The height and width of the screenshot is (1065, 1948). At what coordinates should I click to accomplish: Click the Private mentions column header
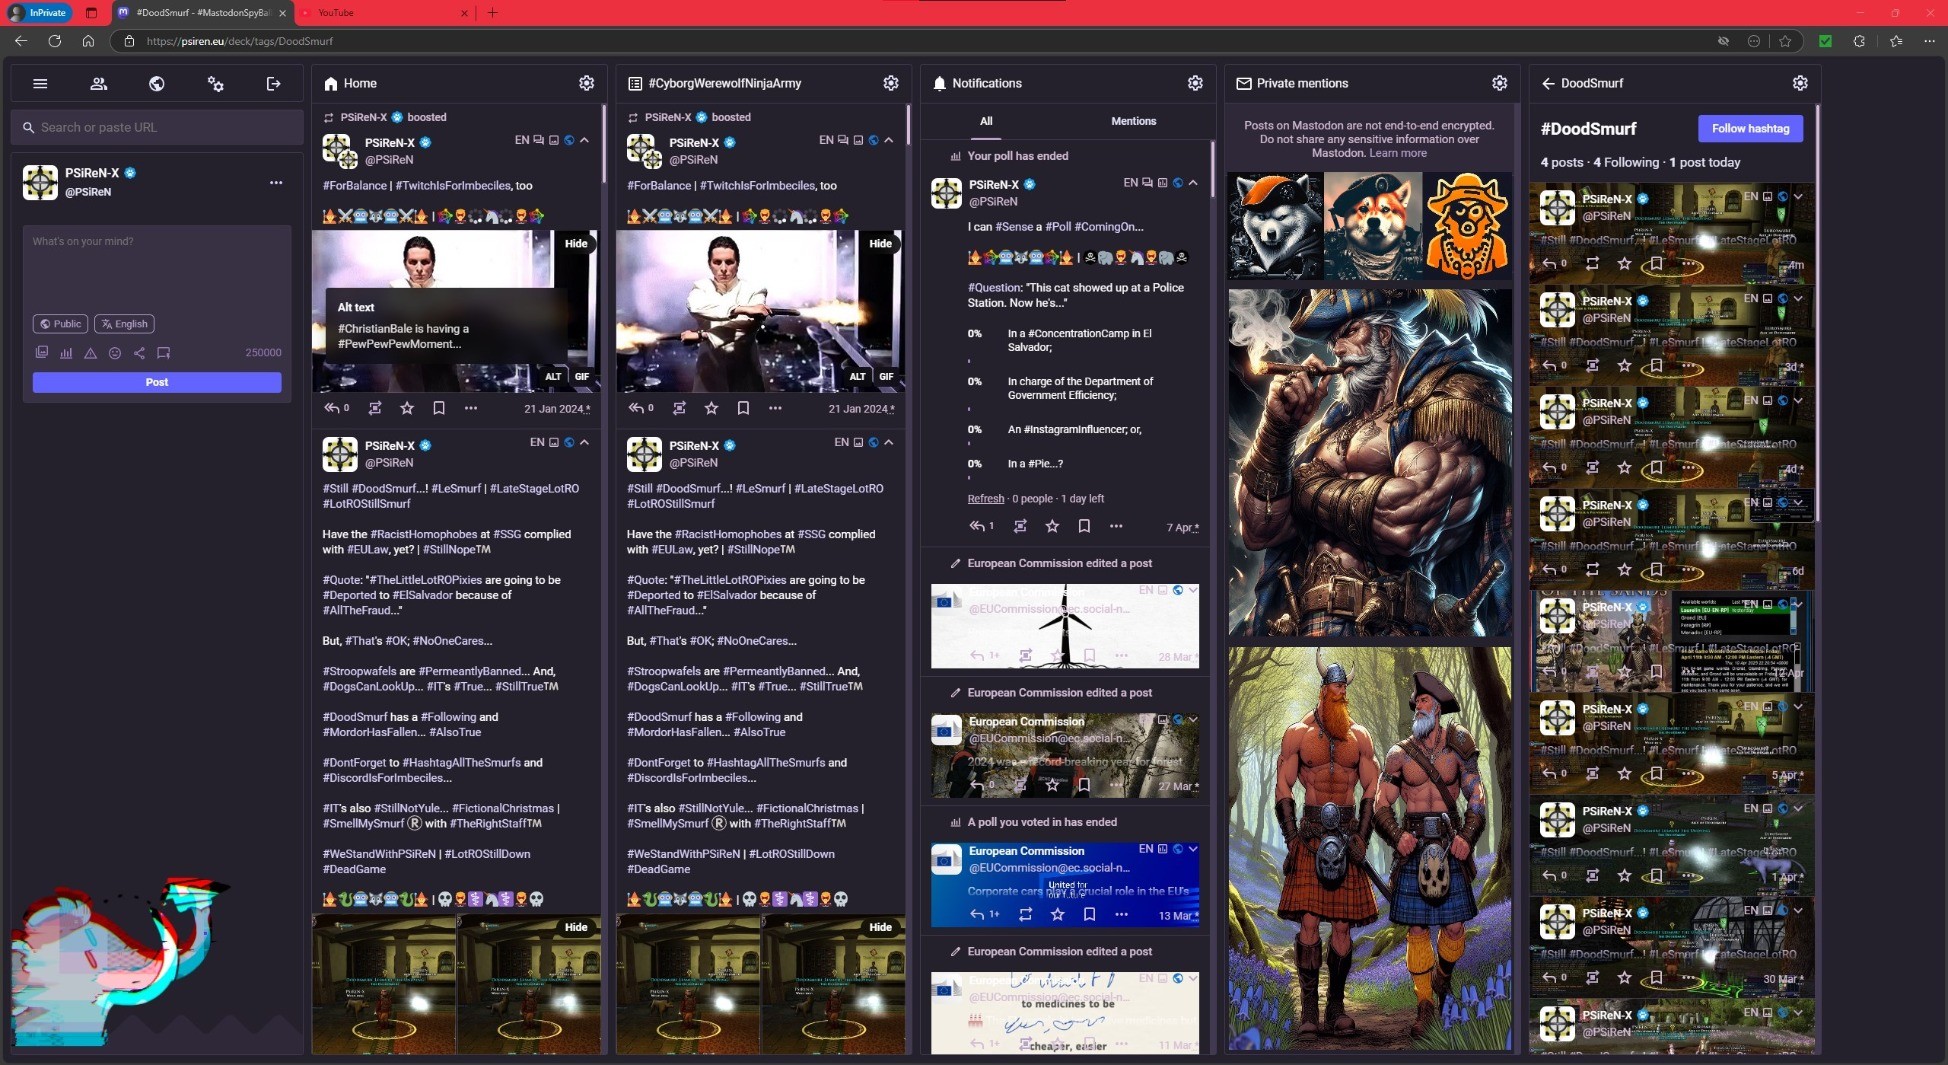(x=1357, y=84)
